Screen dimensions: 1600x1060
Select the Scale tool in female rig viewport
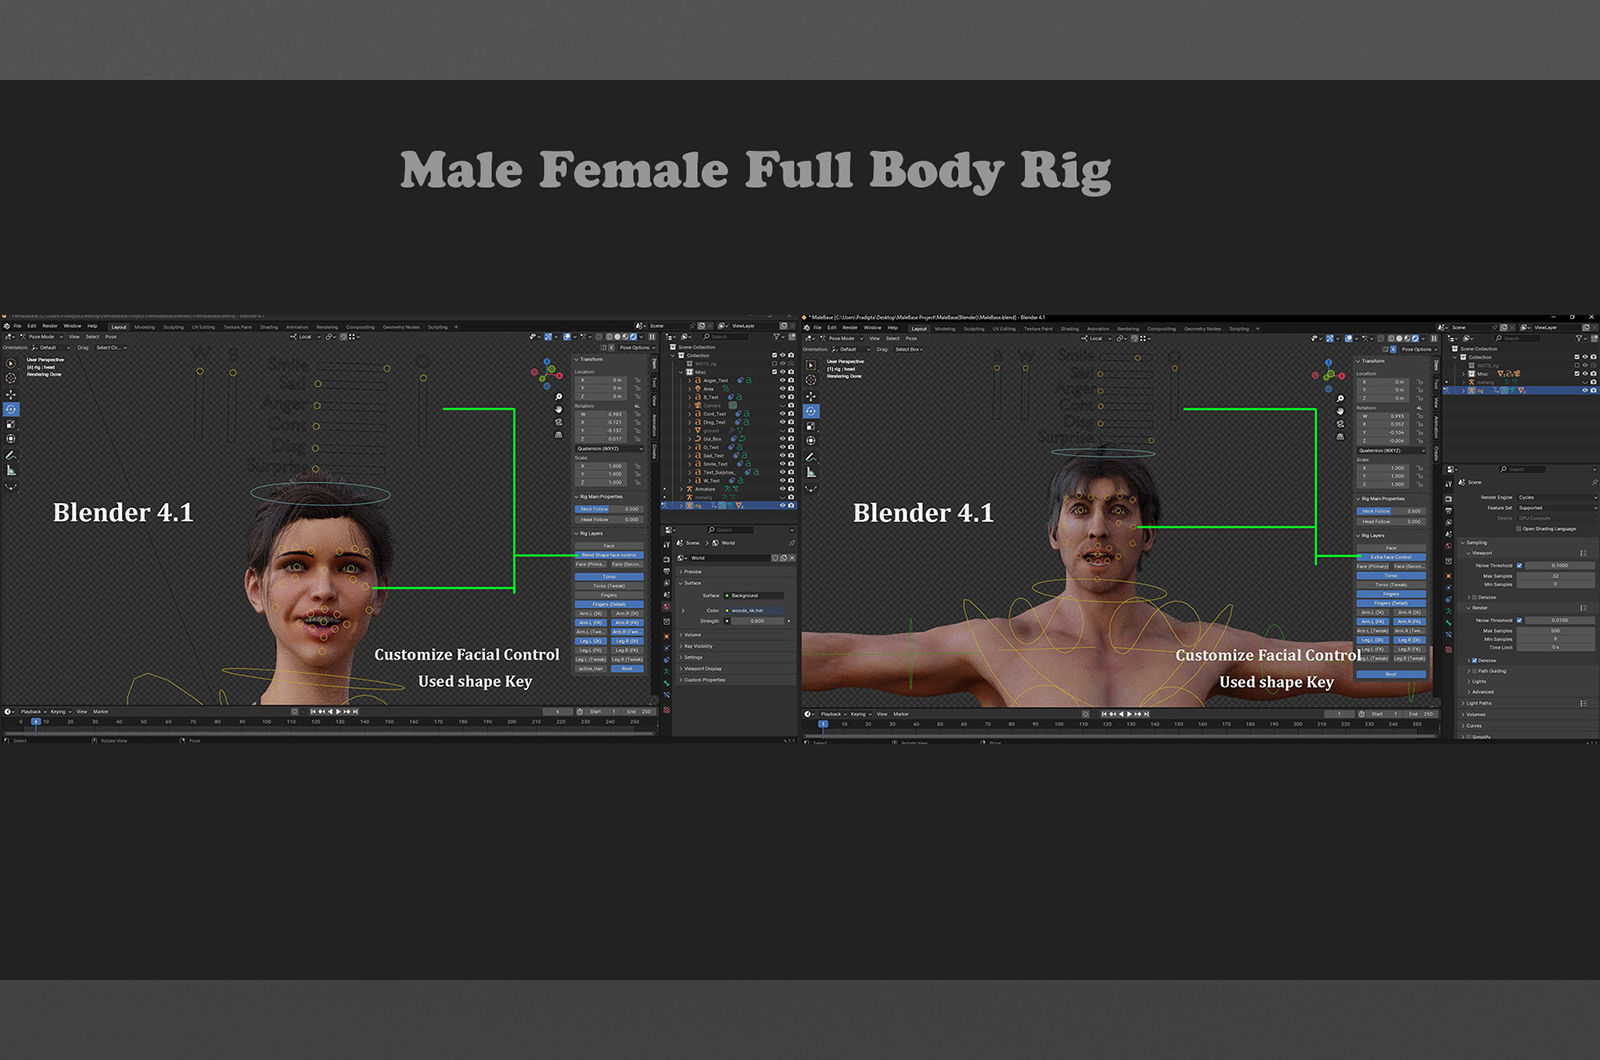pyautogui.click(x=11, y=424)
